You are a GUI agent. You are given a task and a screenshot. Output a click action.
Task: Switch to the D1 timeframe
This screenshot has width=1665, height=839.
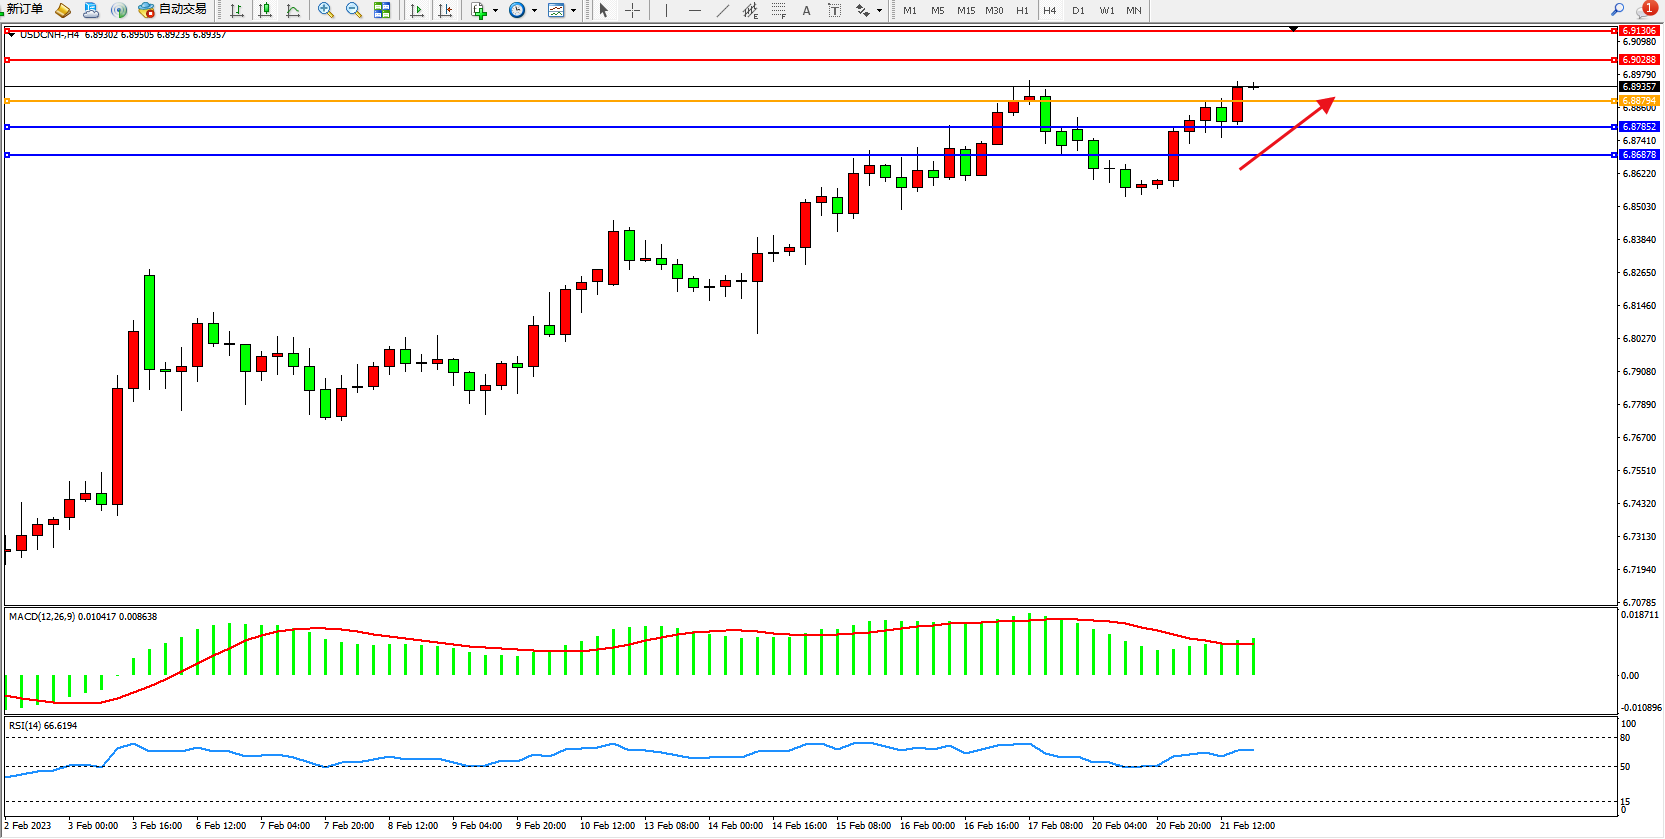point(1078,10)
